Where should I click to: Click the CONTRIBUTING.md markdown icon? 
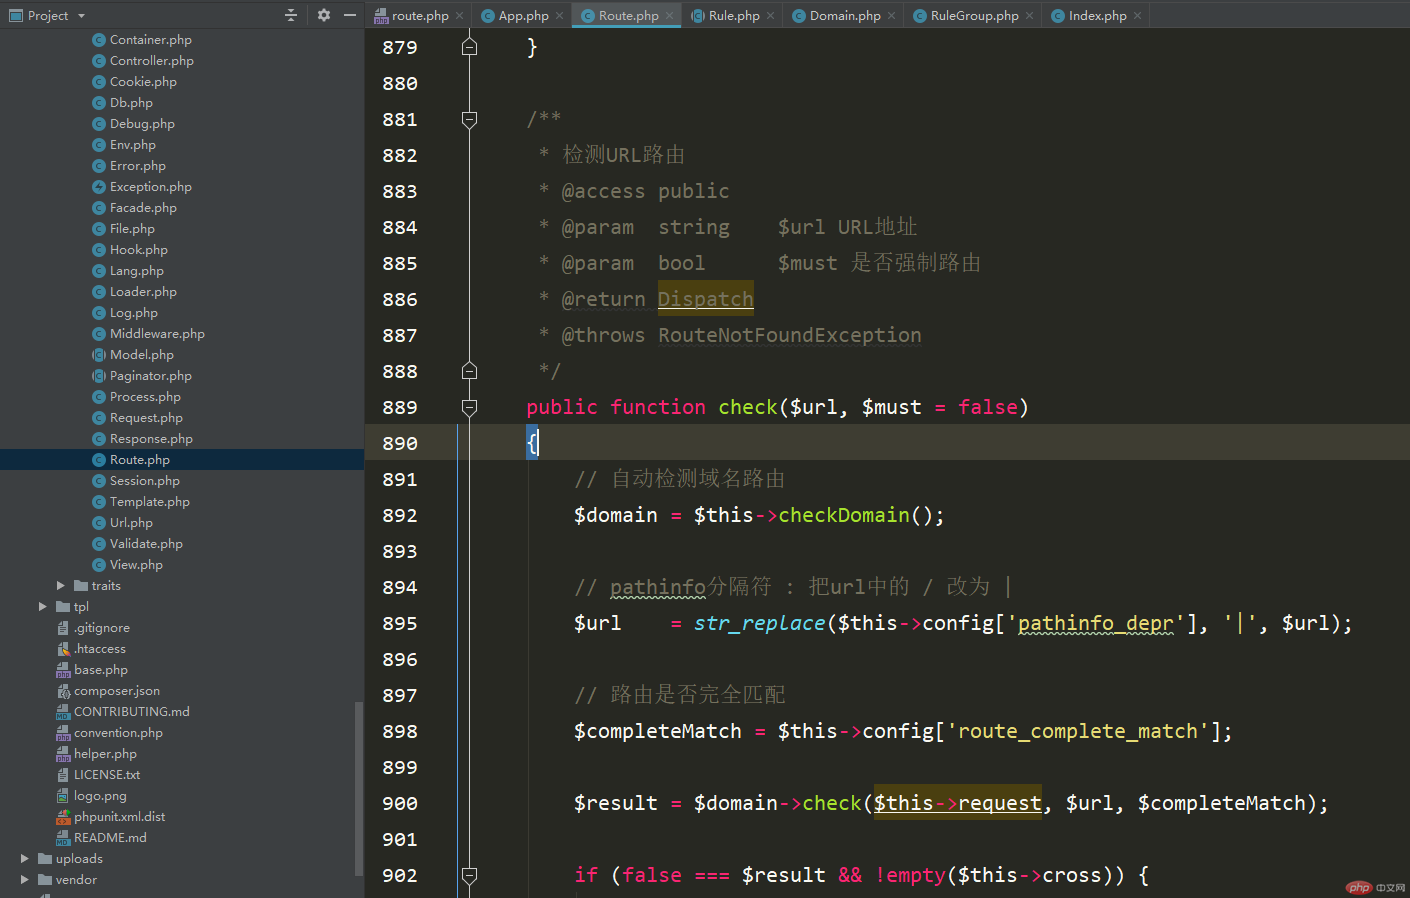click(63, 712)
